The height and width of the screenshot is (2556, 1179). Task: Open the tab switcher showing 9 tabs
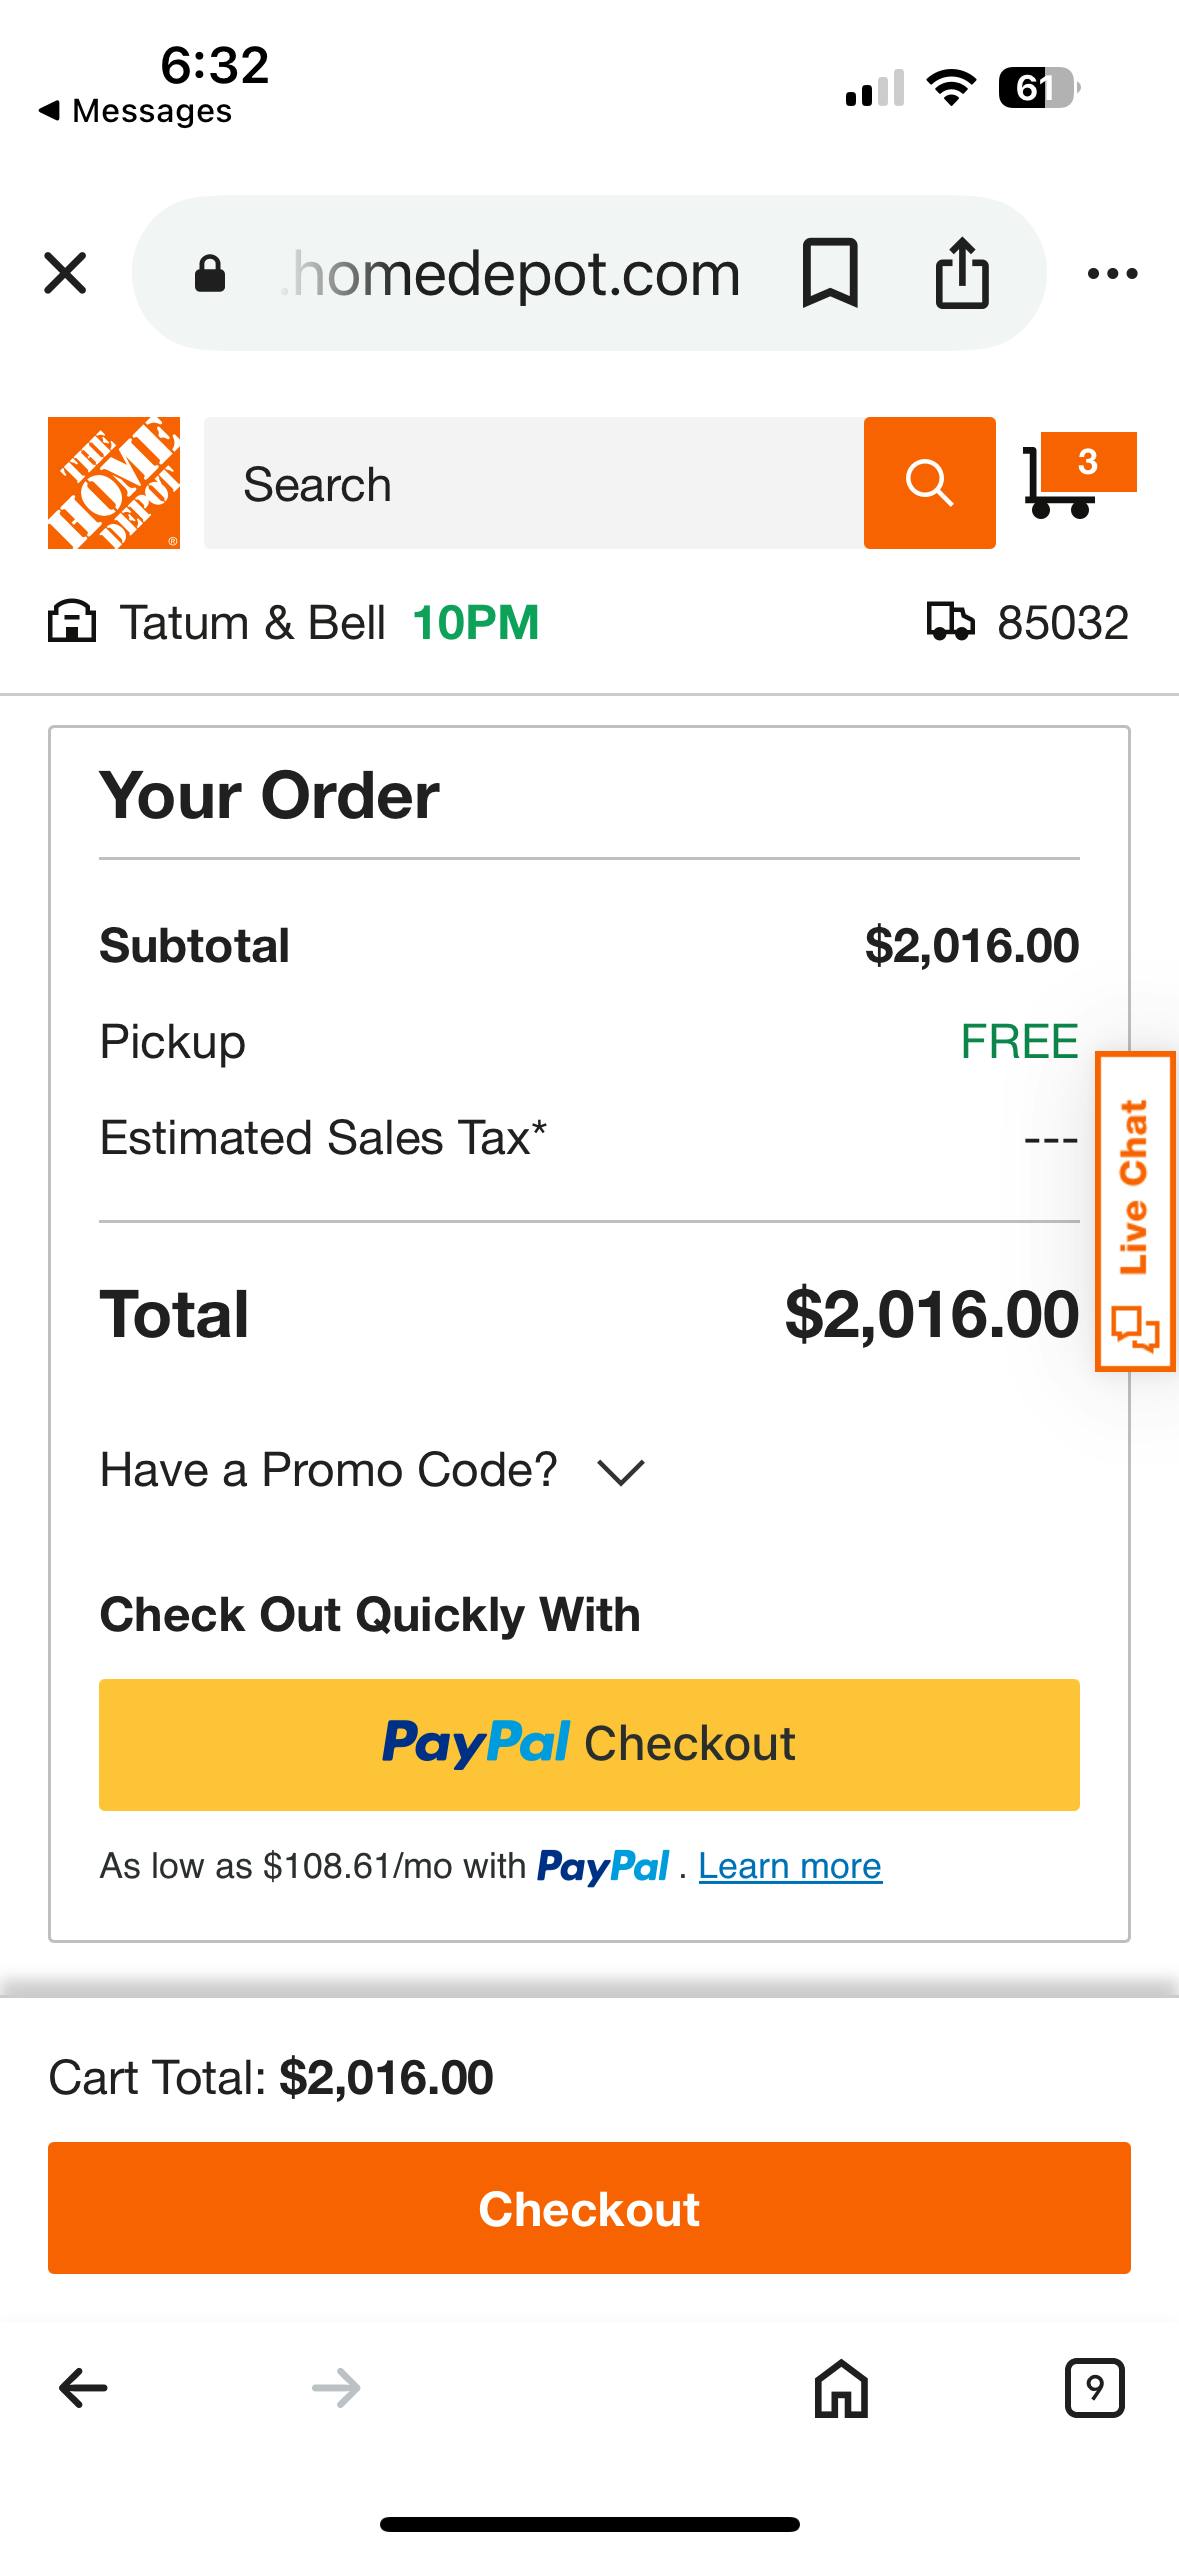pyautogui.click(x=1094, y=2388)
